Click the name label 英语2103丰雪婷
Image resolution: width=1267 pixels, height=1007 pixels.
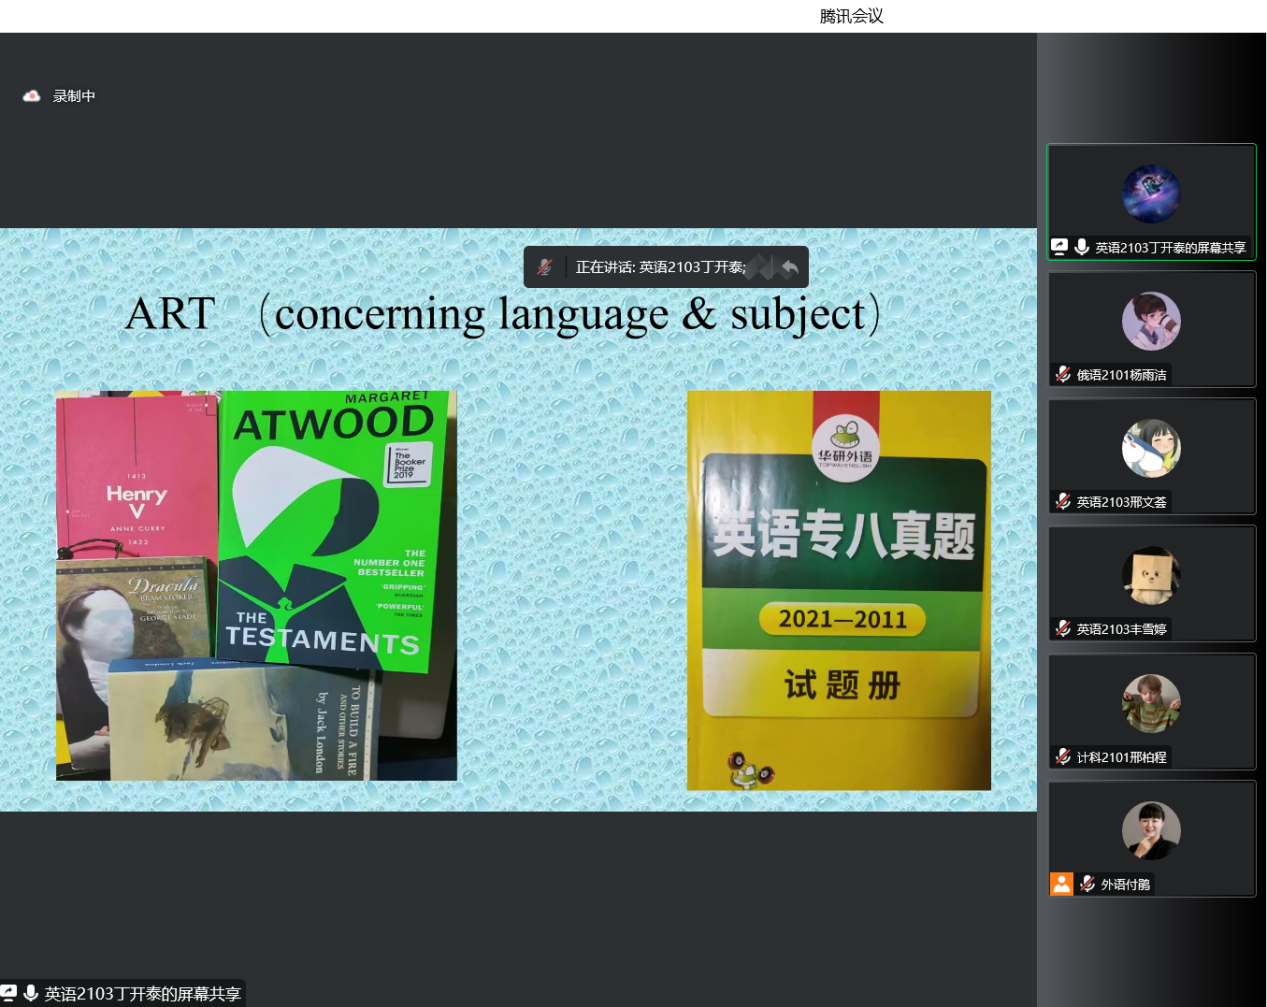pyautogui.click(x=1122, y=629)
